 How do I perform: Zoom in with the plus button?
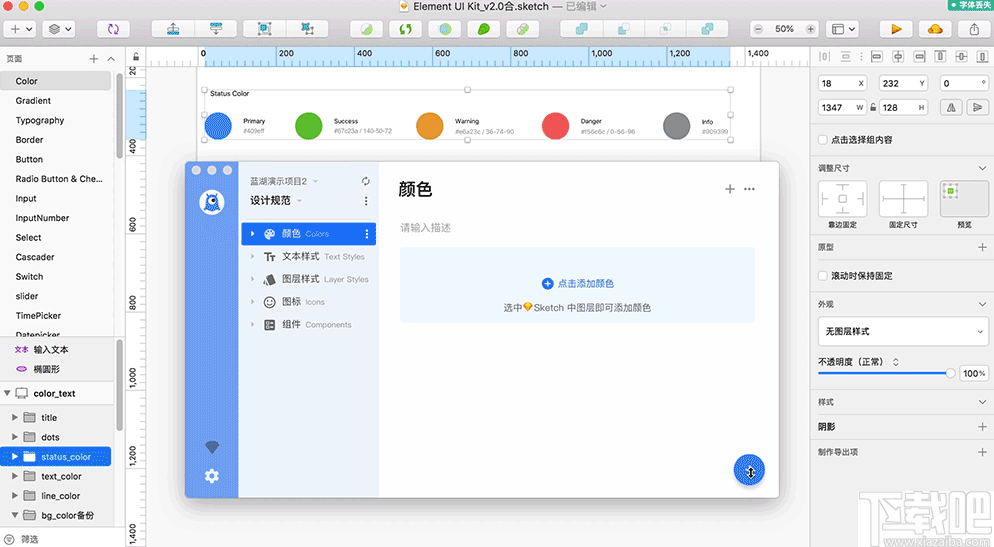click(x=810, y=29)
